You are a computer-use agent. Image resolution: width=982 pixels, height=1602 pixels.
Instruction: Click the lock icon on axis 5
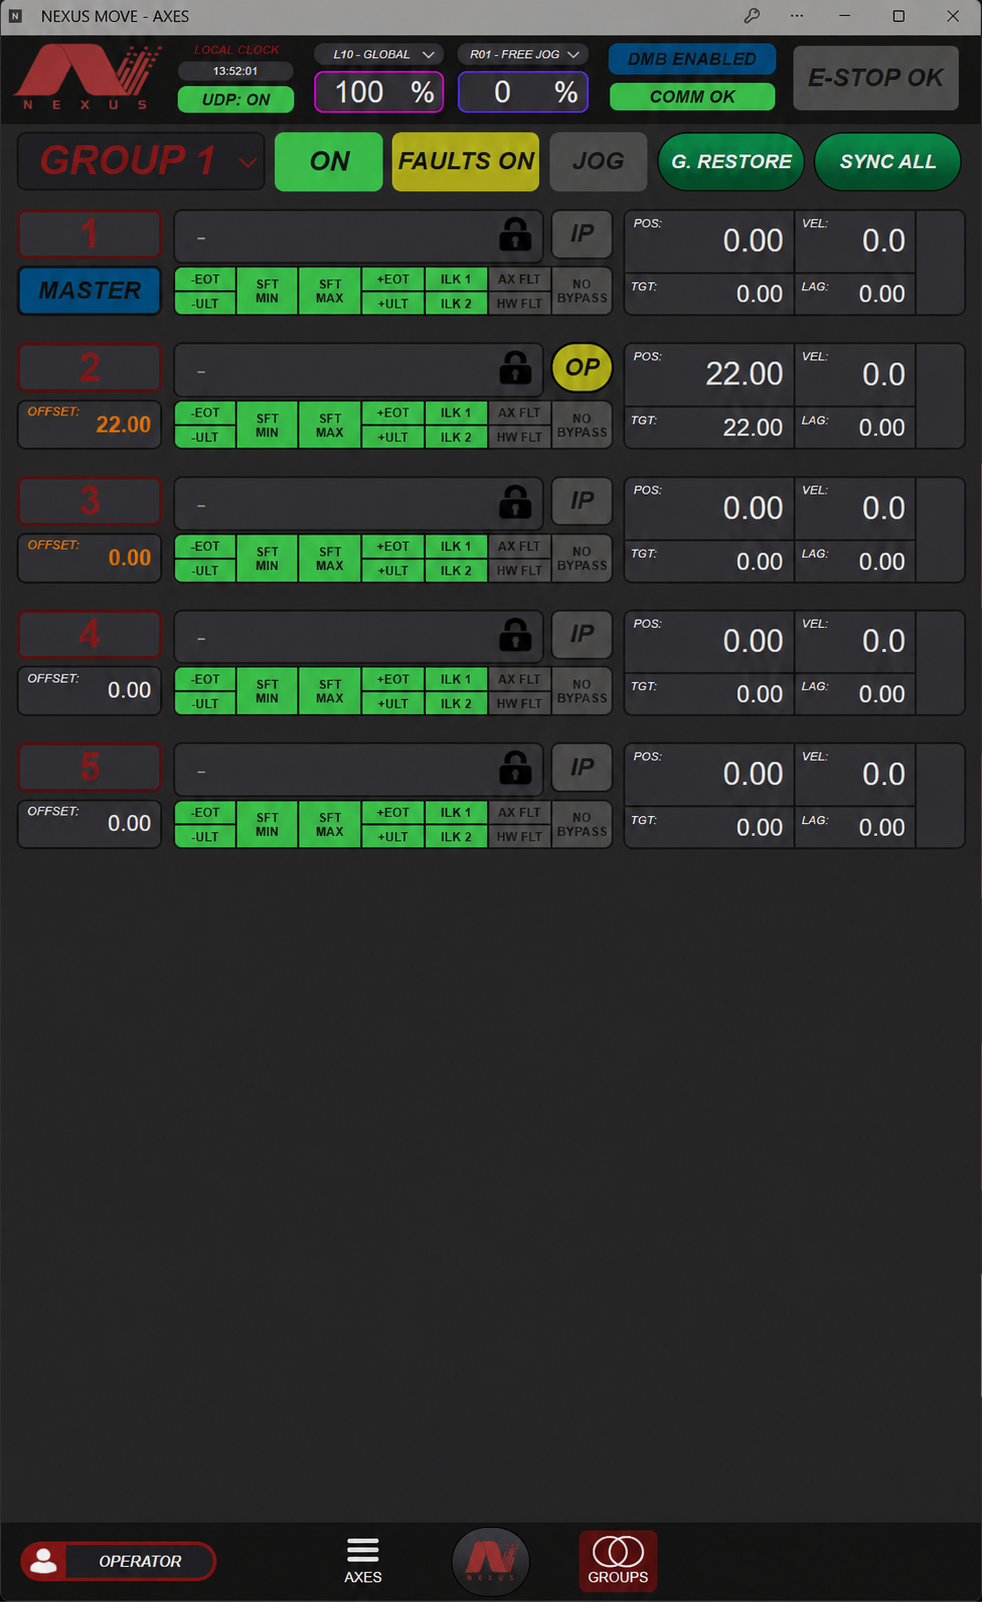[x=515, y=768]
